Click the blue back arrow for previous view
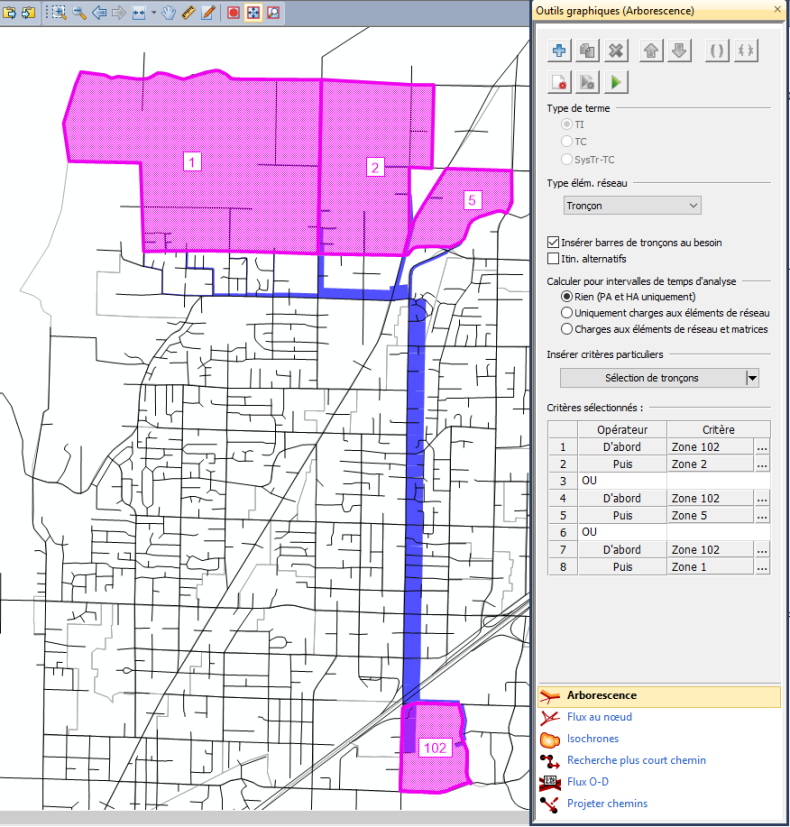790x827 pixels. coord(99,13)
